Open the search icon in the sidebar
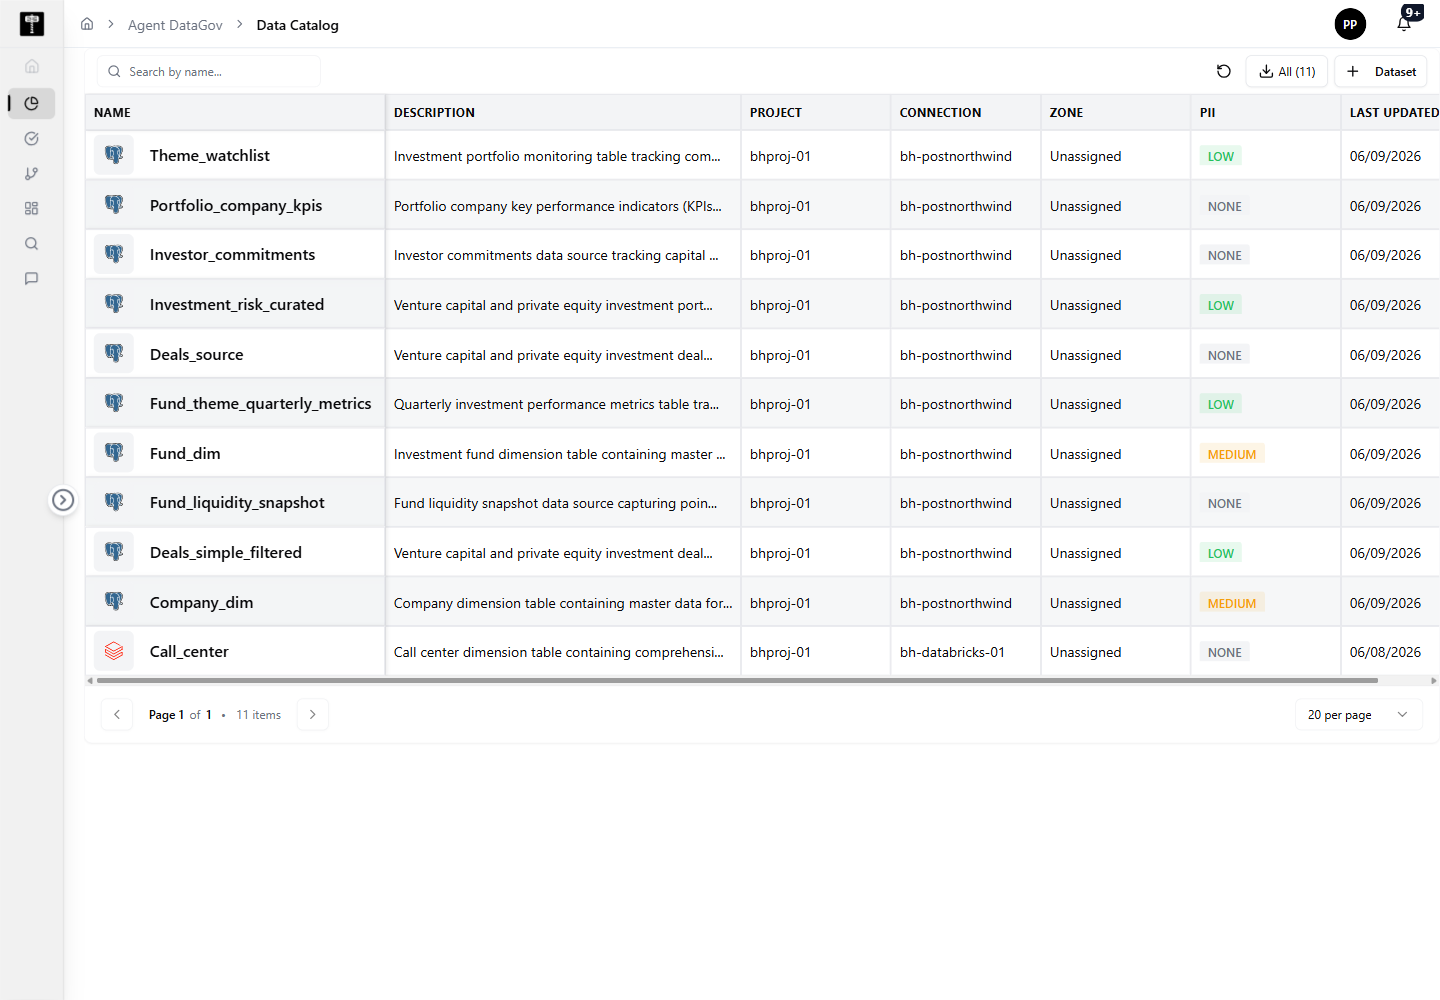The height and width of the screenshot is (1000, 1440). tap(32, 243)
